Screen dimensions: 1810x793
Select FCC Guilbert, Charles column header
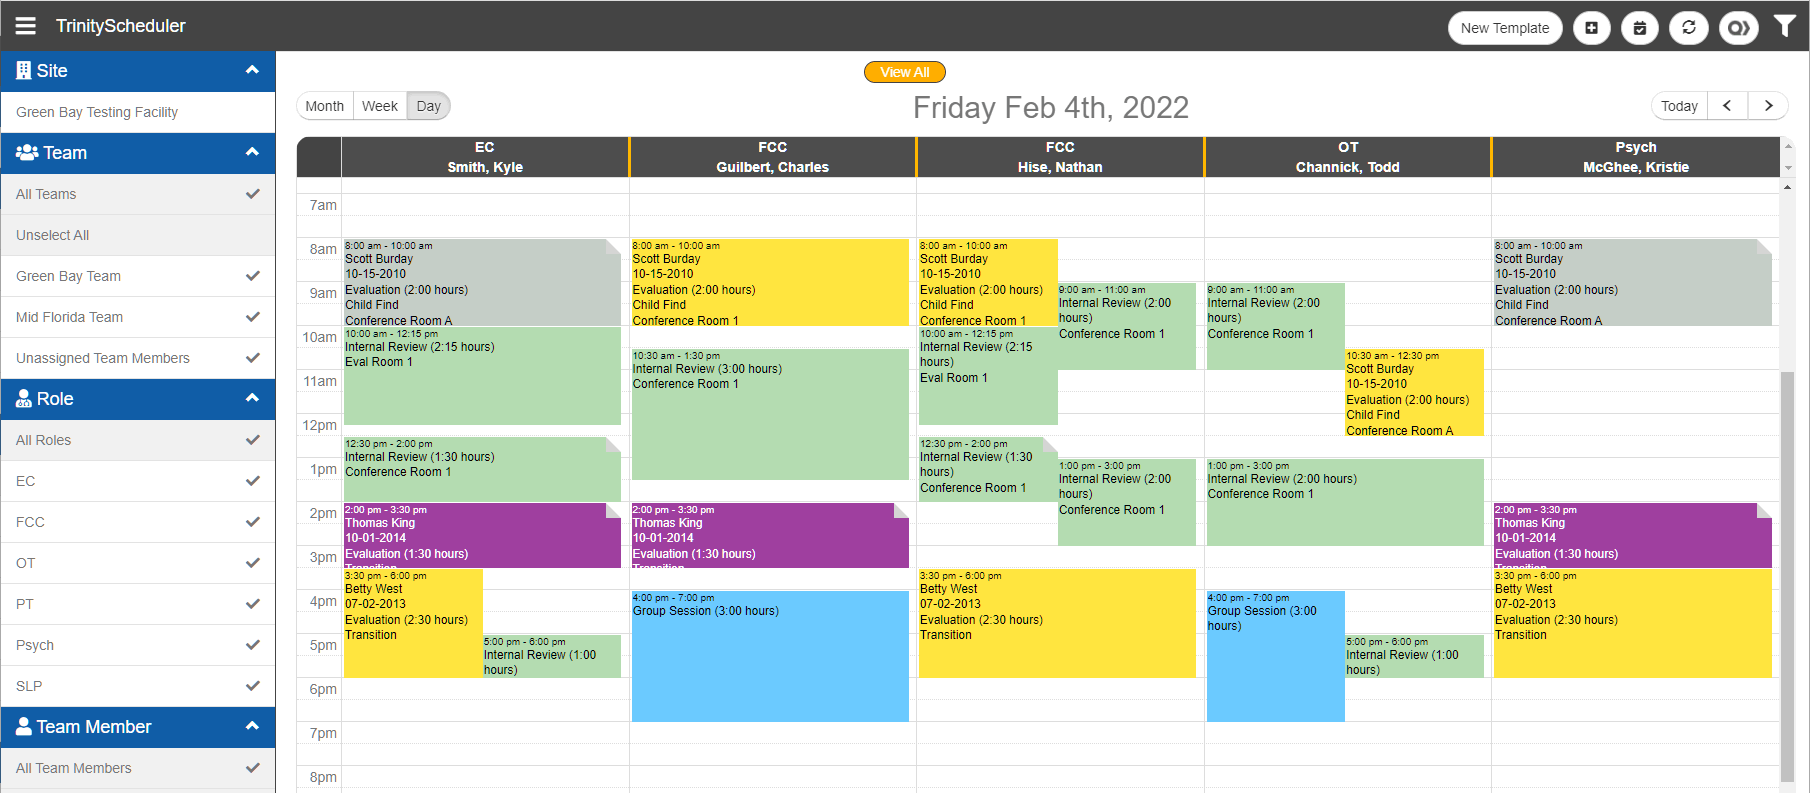[x=773, y=157]
